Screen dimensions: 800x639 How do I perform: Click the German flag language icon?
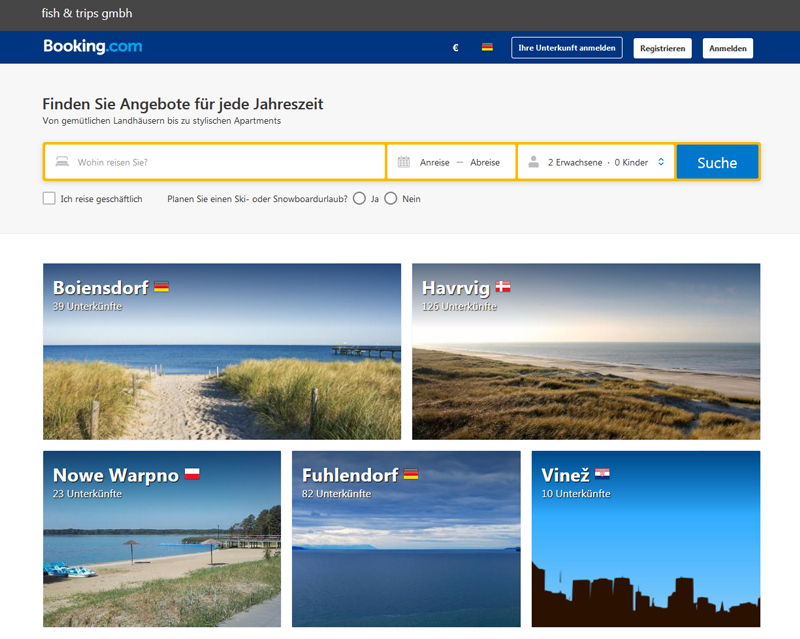point(487,48)
